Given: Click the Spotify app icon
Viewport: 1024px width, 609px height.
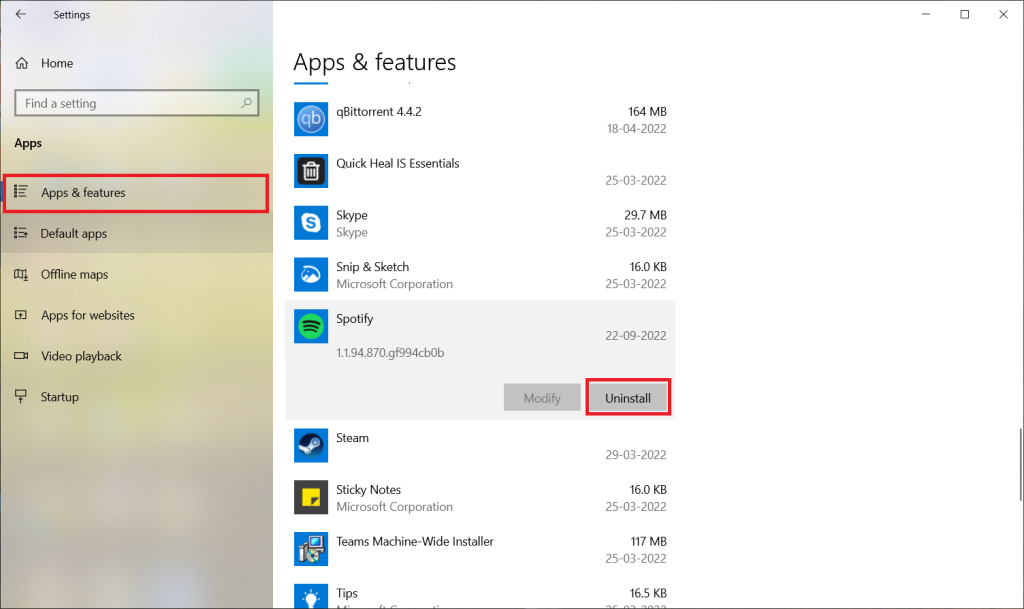Looking at the screenshot, I should (x=311, y=326).
